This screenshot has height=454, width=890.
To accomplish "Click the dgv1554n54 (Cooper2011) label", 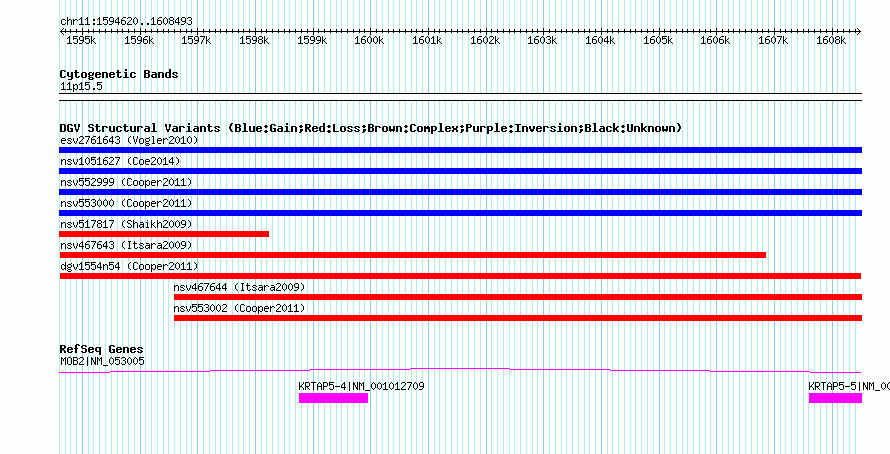I will [x=129, y=266].
